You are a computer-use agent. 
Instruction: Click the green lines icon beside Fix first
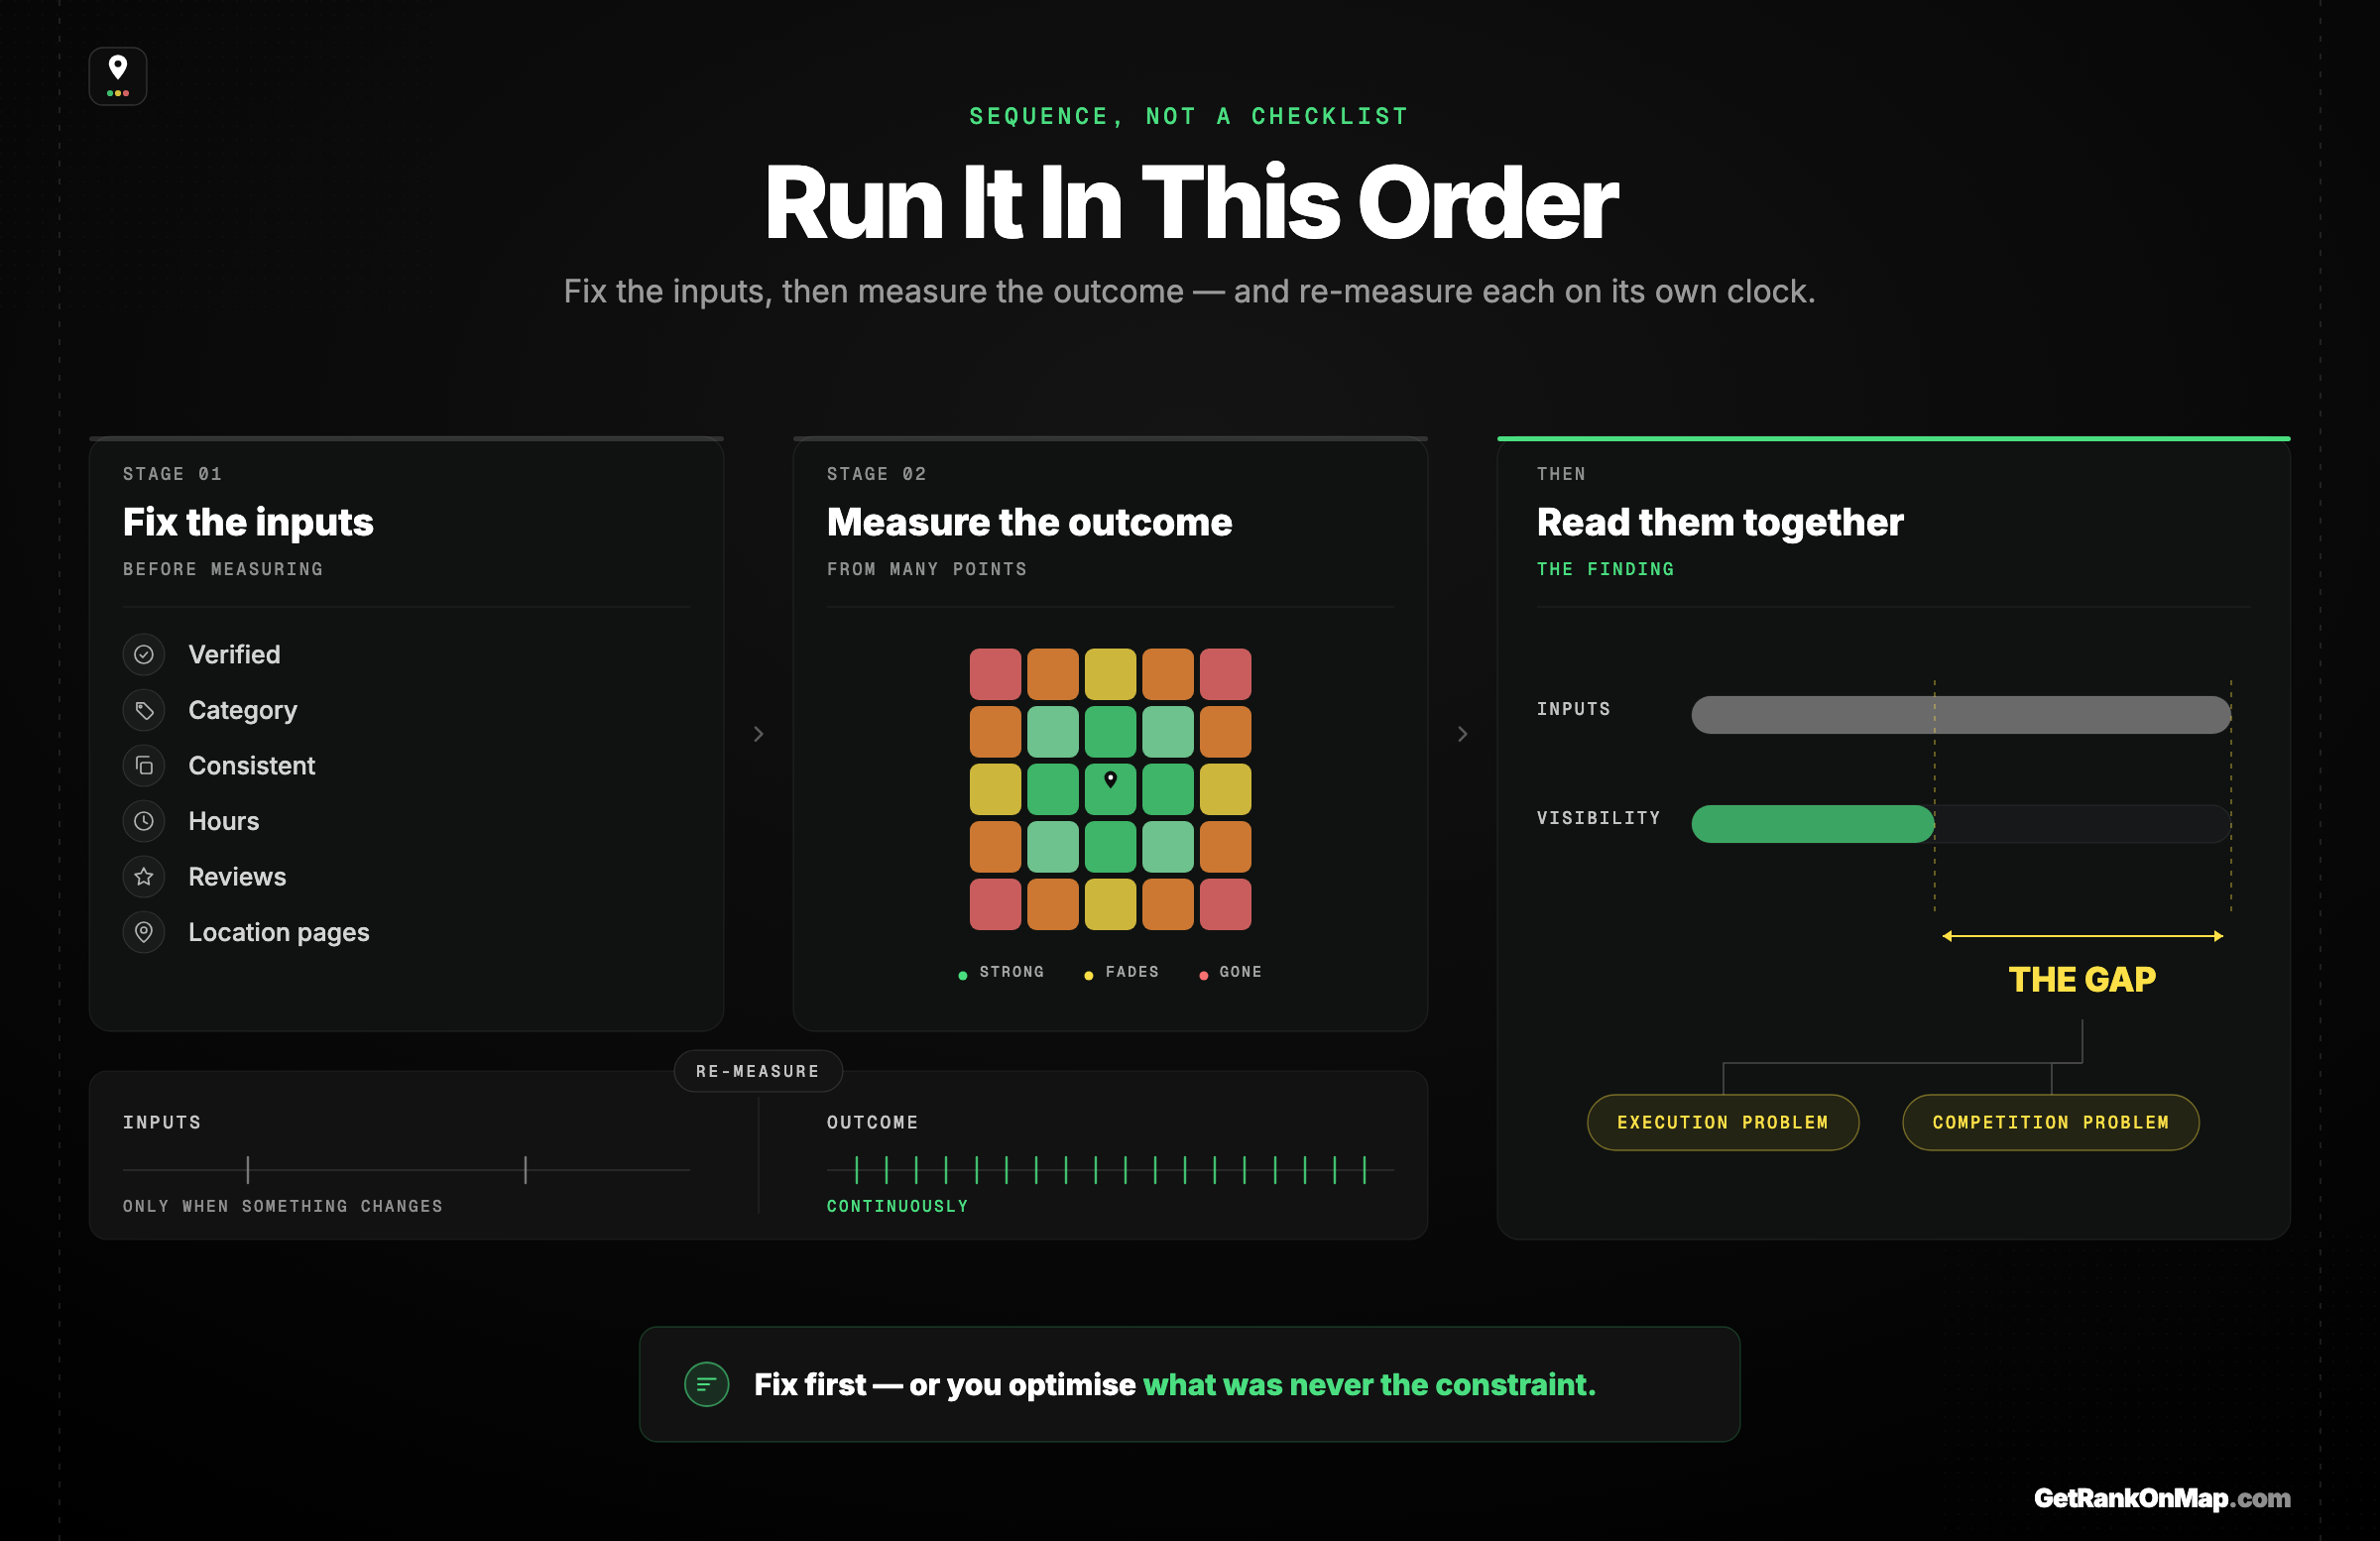coord(706,1384)
